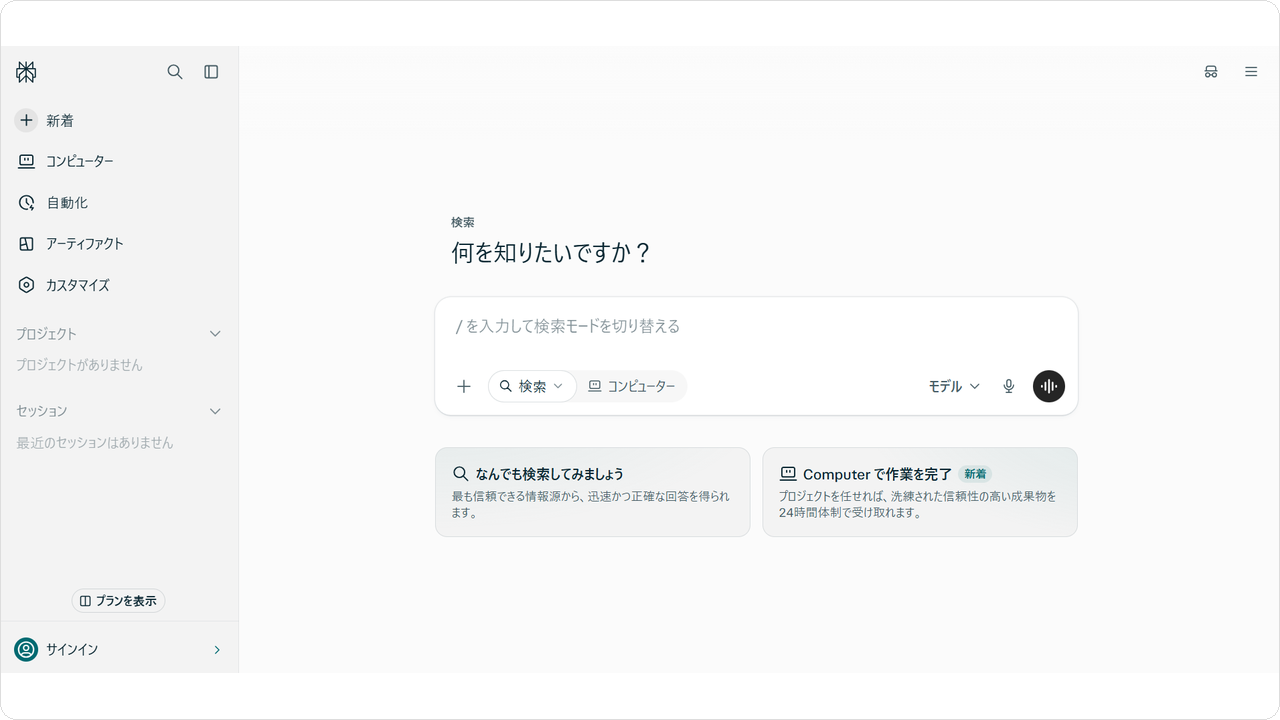Open カスタマイズ settings in the sidebar
The image size is (1280, 720).
pos(119,285)
